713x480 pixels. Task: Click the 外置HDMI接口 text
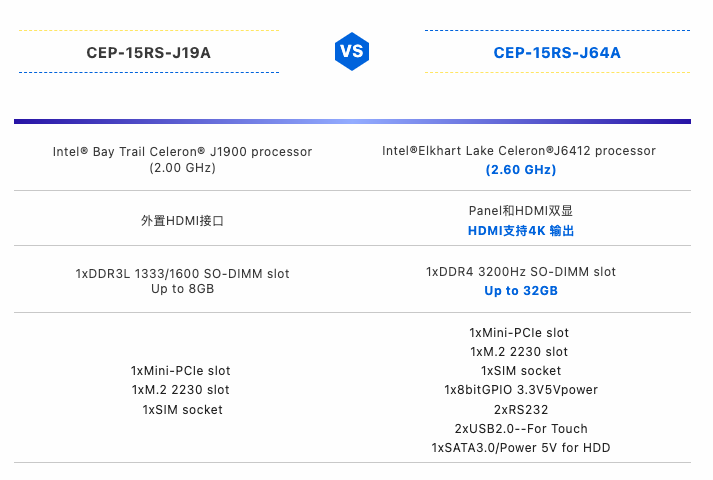click(182, 221)
